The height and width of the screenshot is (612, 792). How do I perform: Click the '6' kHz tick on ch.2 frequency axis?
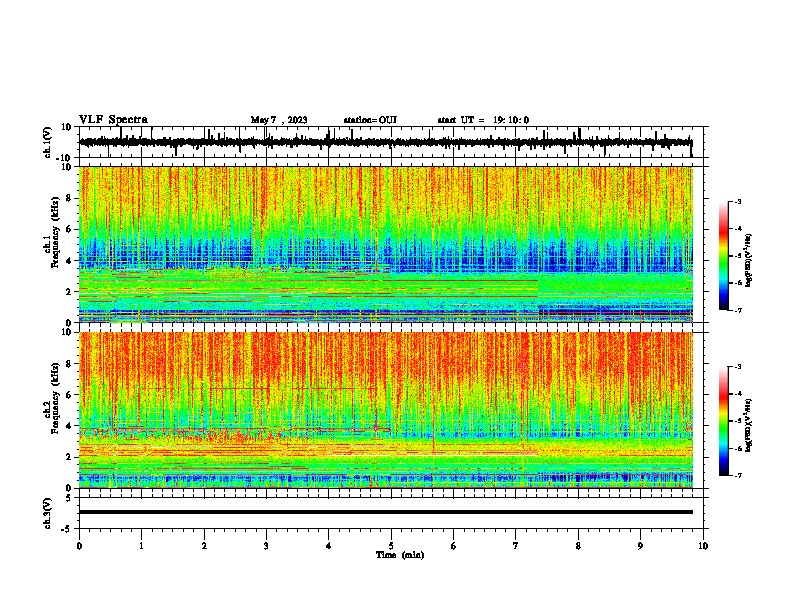pyautogui.click(x=69, y=395)
